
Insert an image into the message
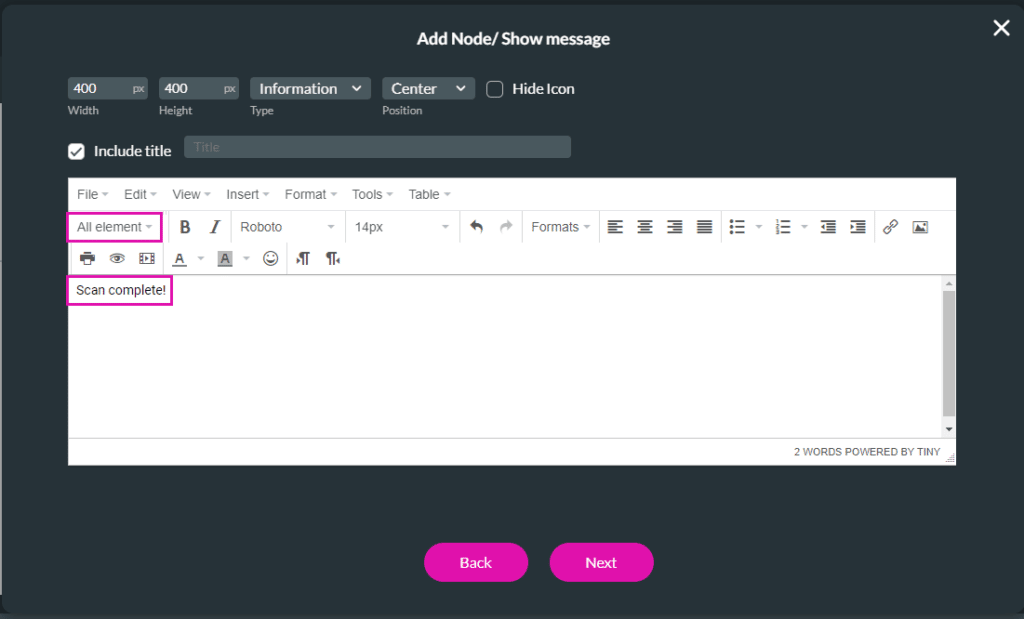pyautogui.click(x=919, y=227)
